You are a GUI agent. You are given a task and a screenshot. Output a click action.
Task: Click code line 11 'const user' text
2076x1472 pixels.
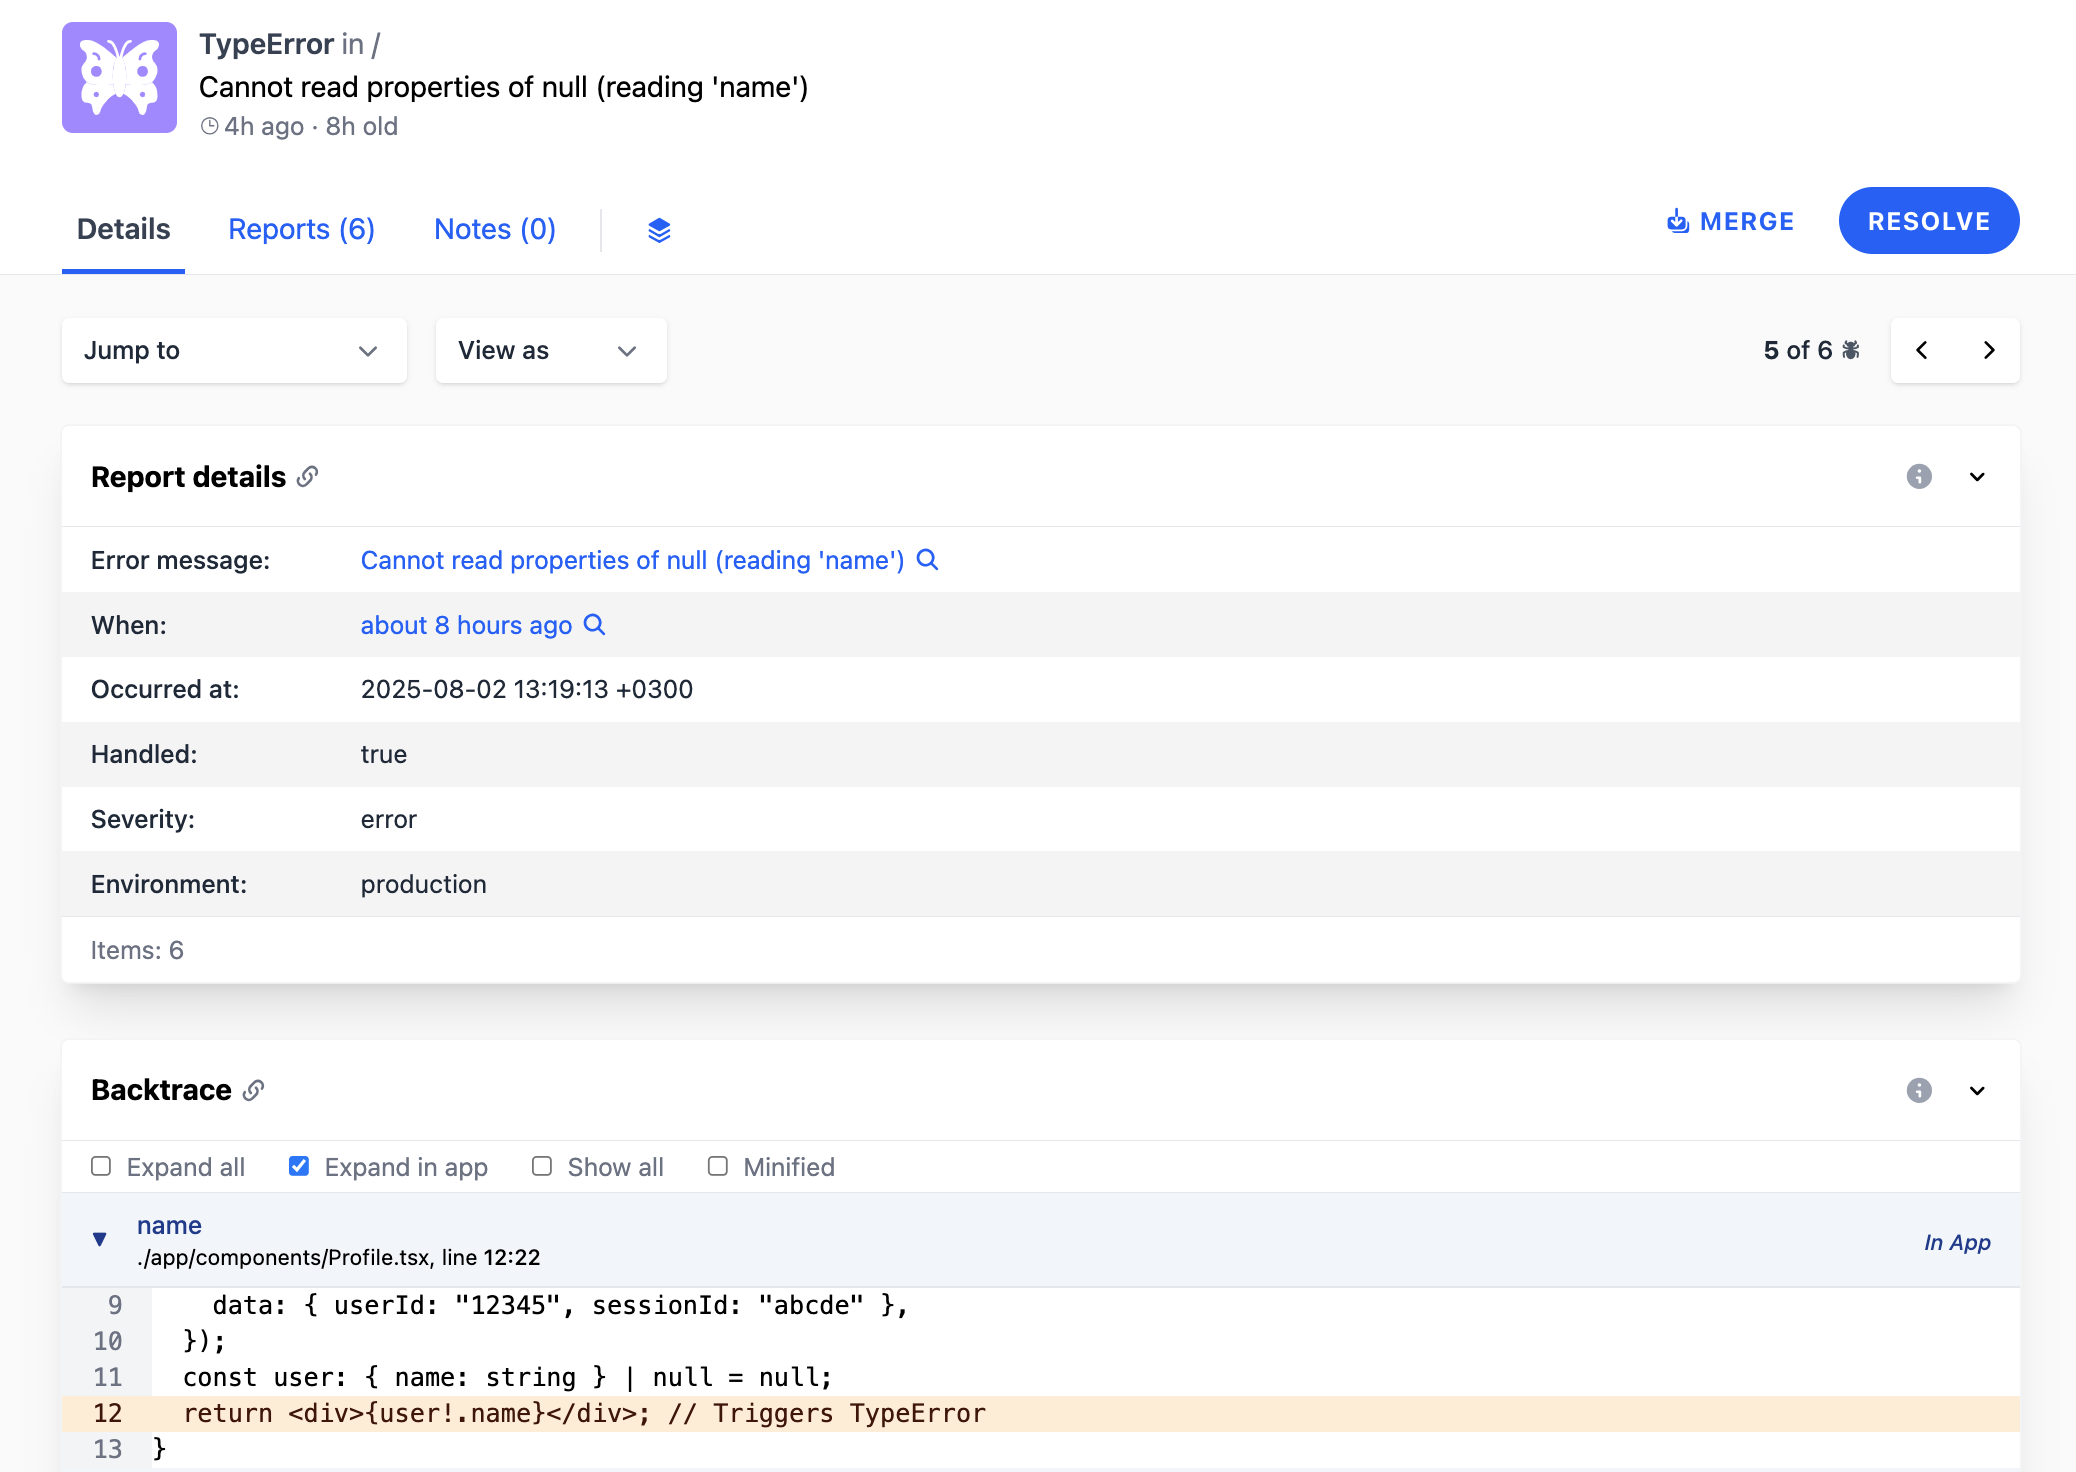tap(507, 1377)
